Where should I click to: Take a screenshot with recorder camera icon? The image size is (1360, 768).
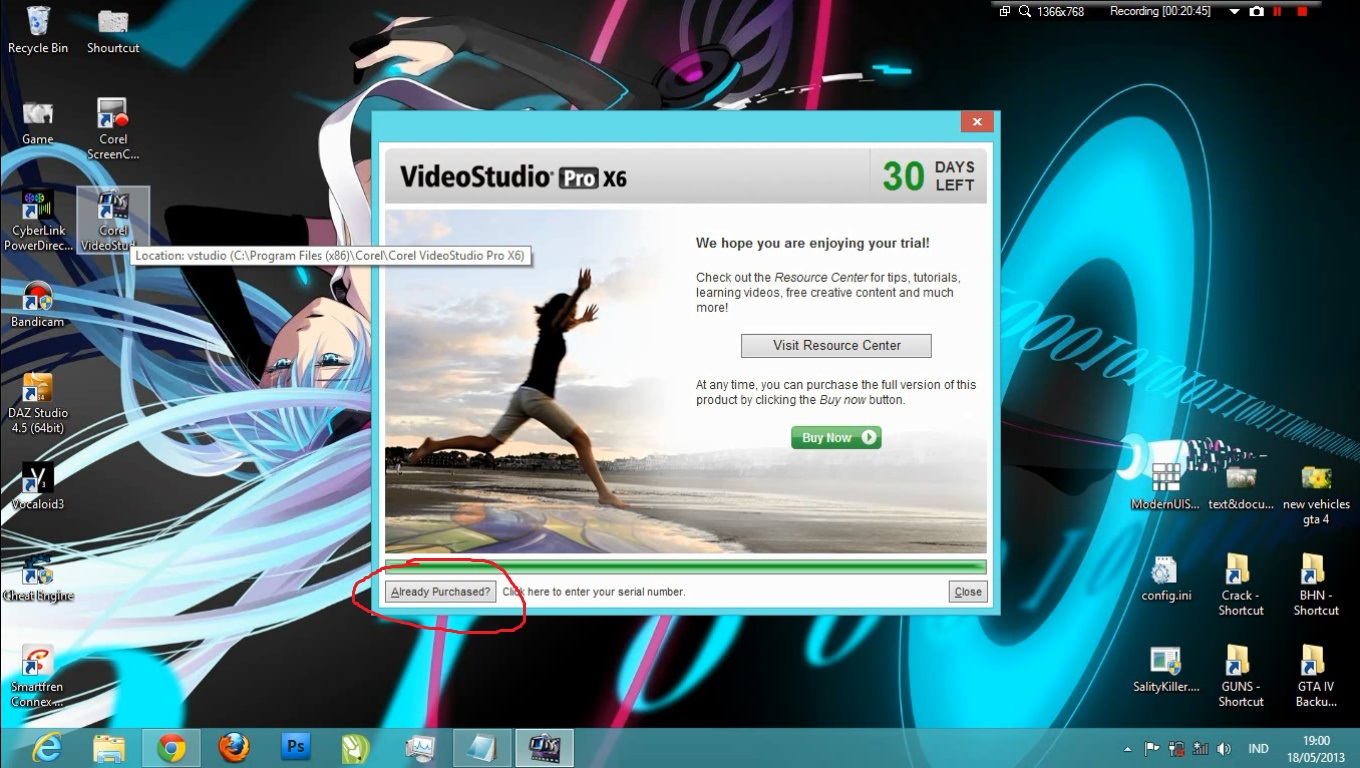tap(1256, 11)
